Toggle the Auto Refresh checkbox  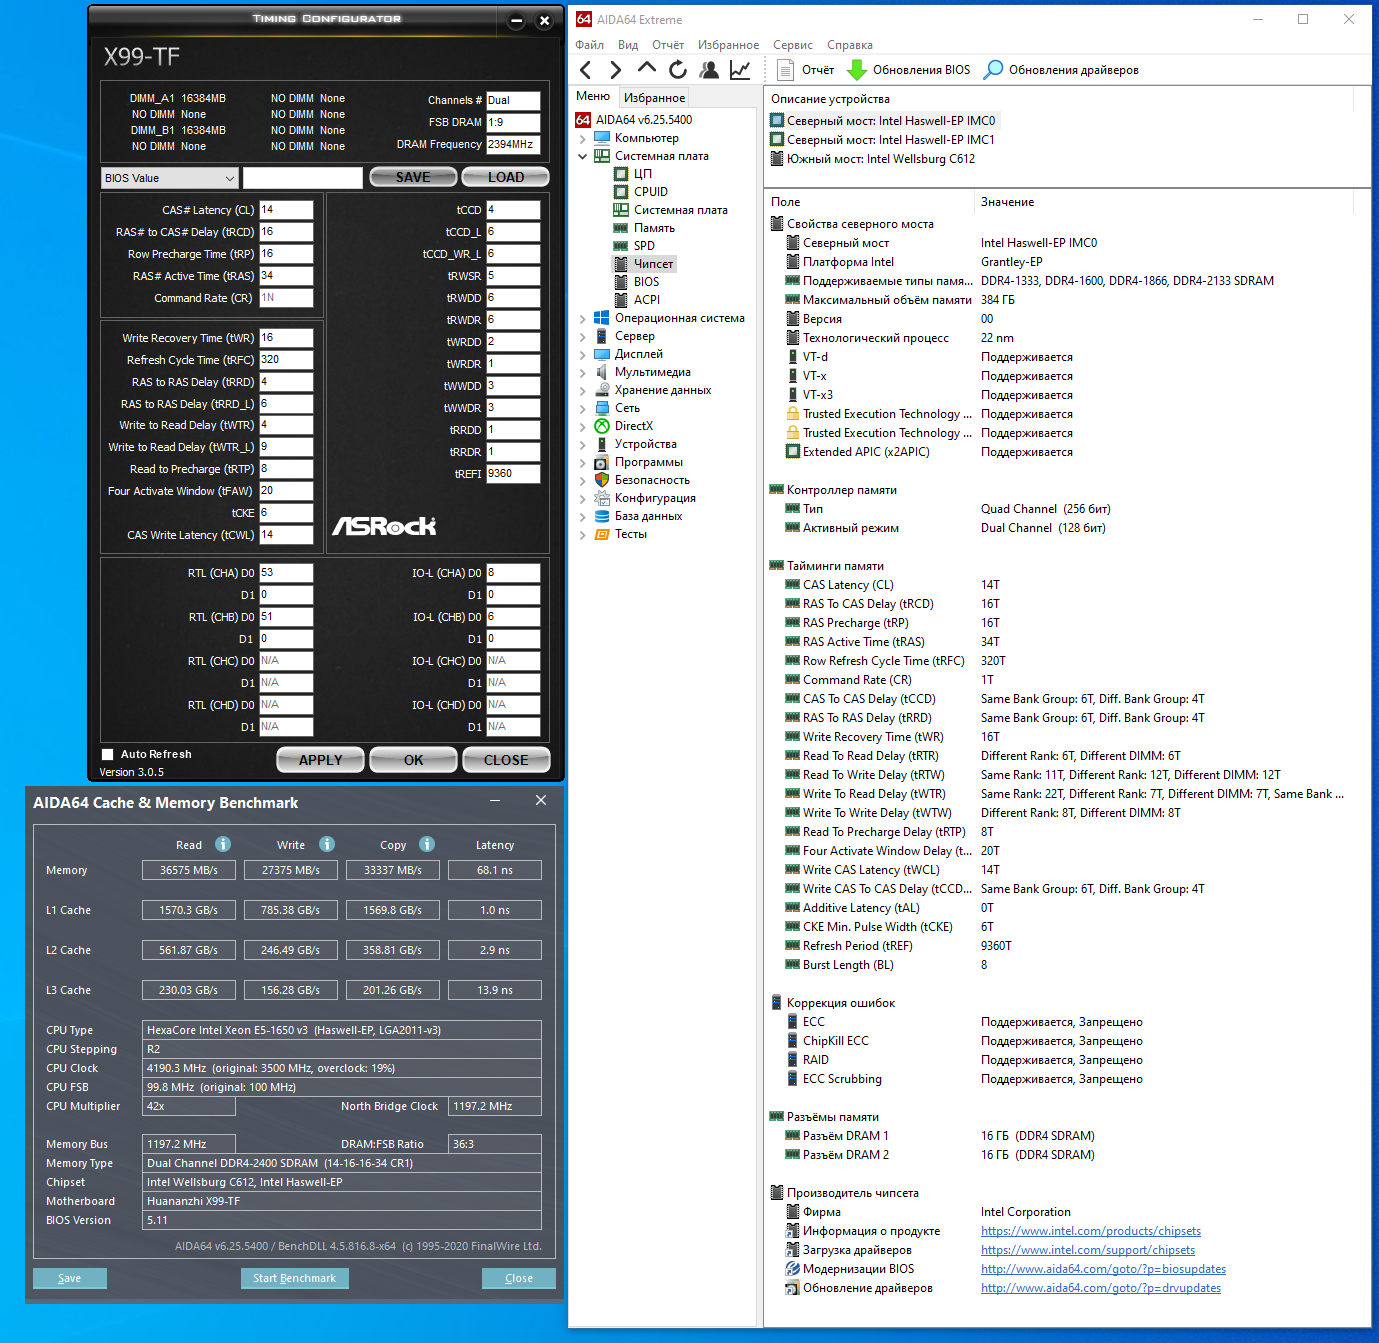108,755
